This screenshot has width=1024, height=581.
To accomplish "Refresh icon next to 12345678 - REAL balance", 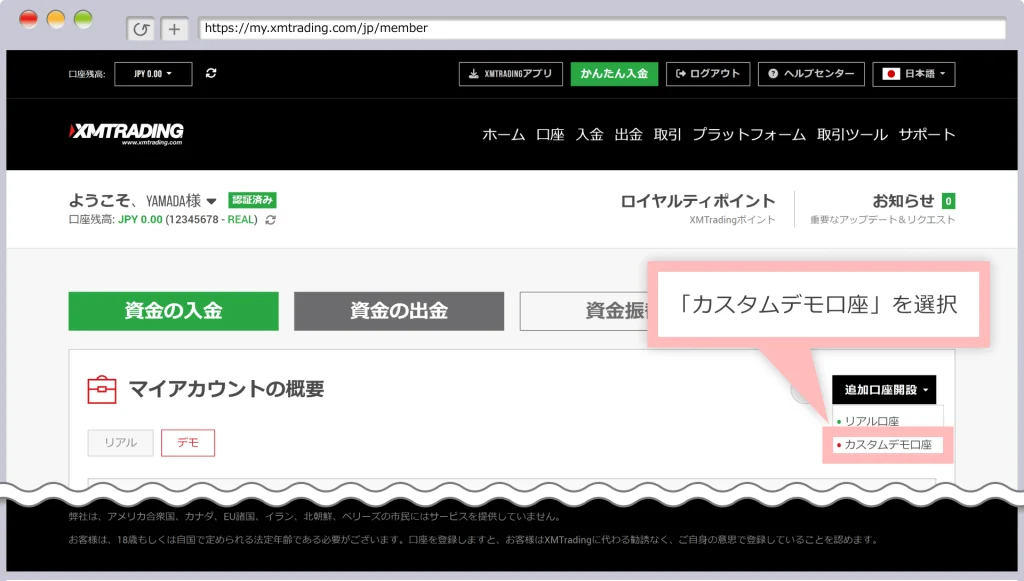I will tap(270, 220).
